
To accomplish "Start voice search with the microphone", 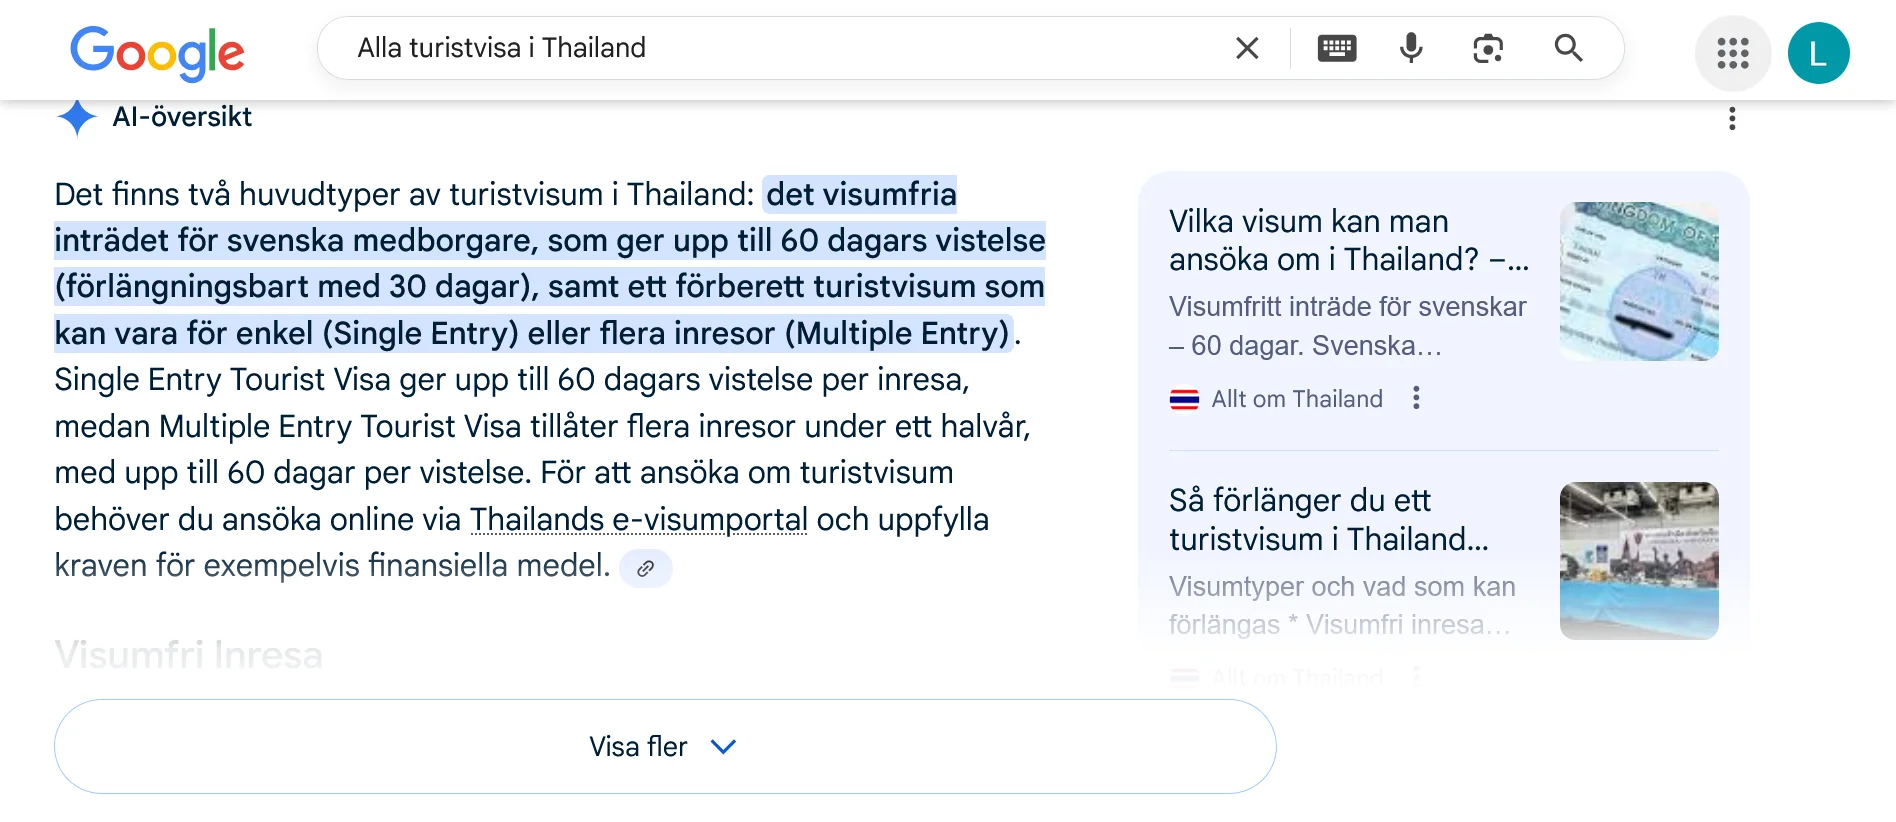I will pos(1411,48).
